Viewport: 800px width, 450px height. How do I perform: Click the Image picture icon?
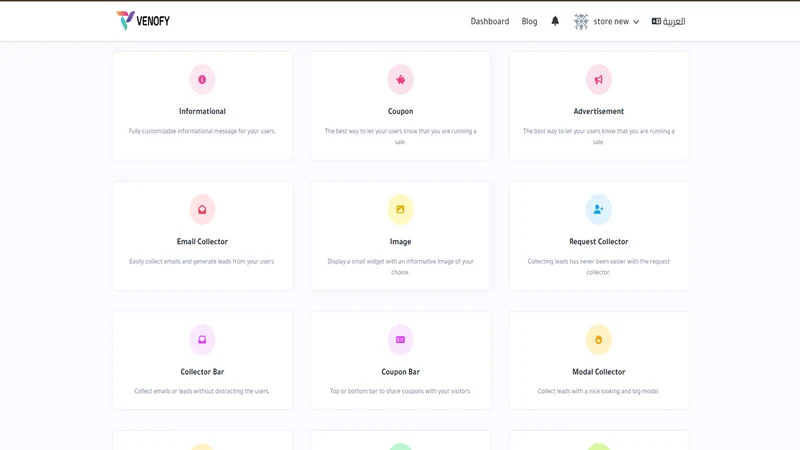401,210
